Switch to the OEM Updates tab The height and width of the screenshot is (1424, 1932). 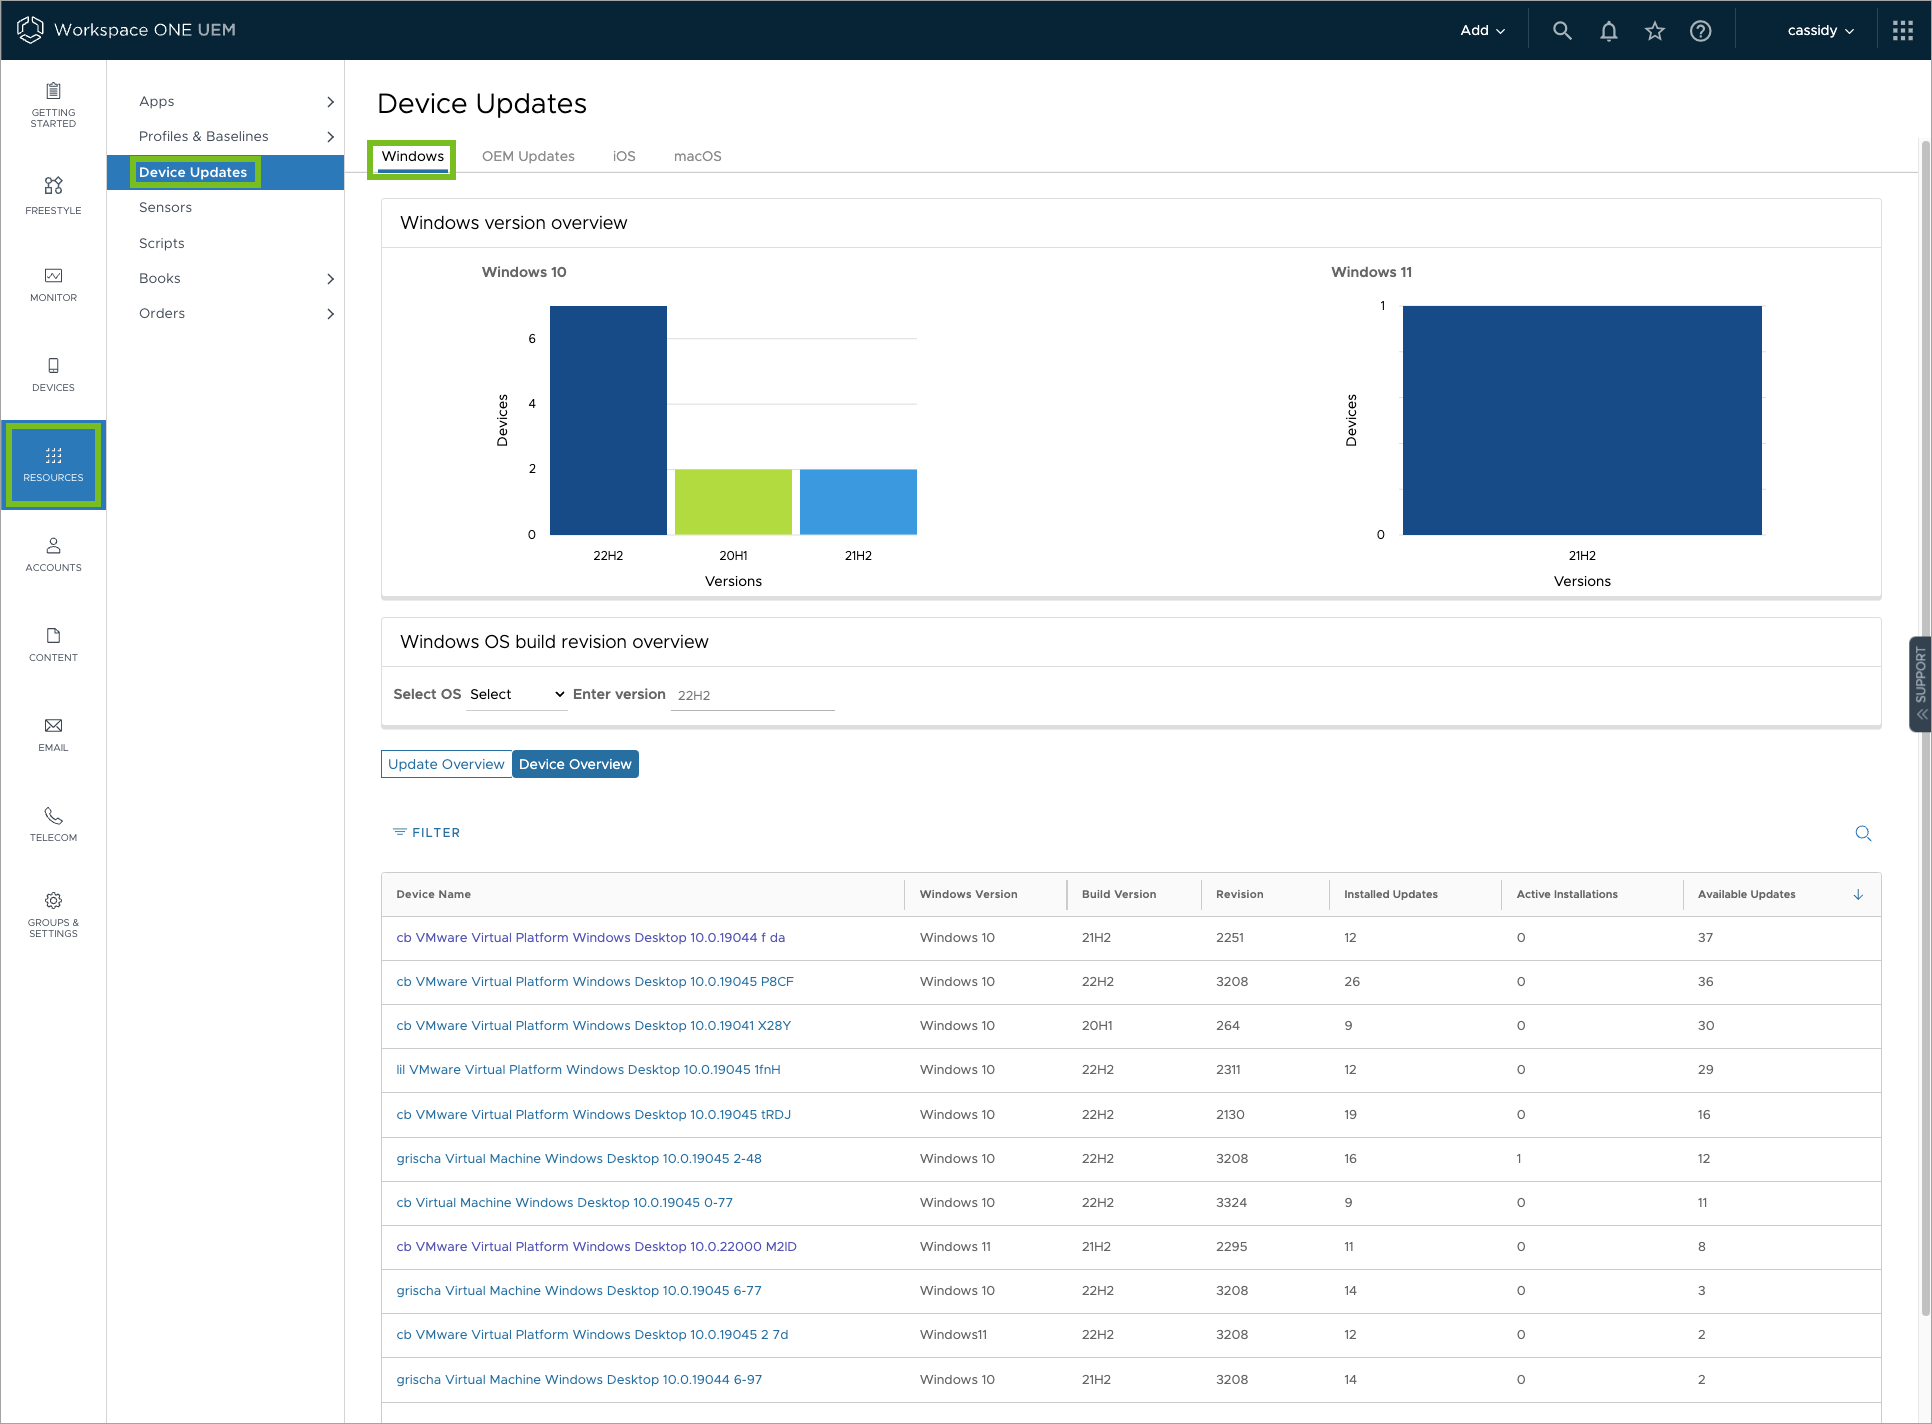tap(528, 156)
